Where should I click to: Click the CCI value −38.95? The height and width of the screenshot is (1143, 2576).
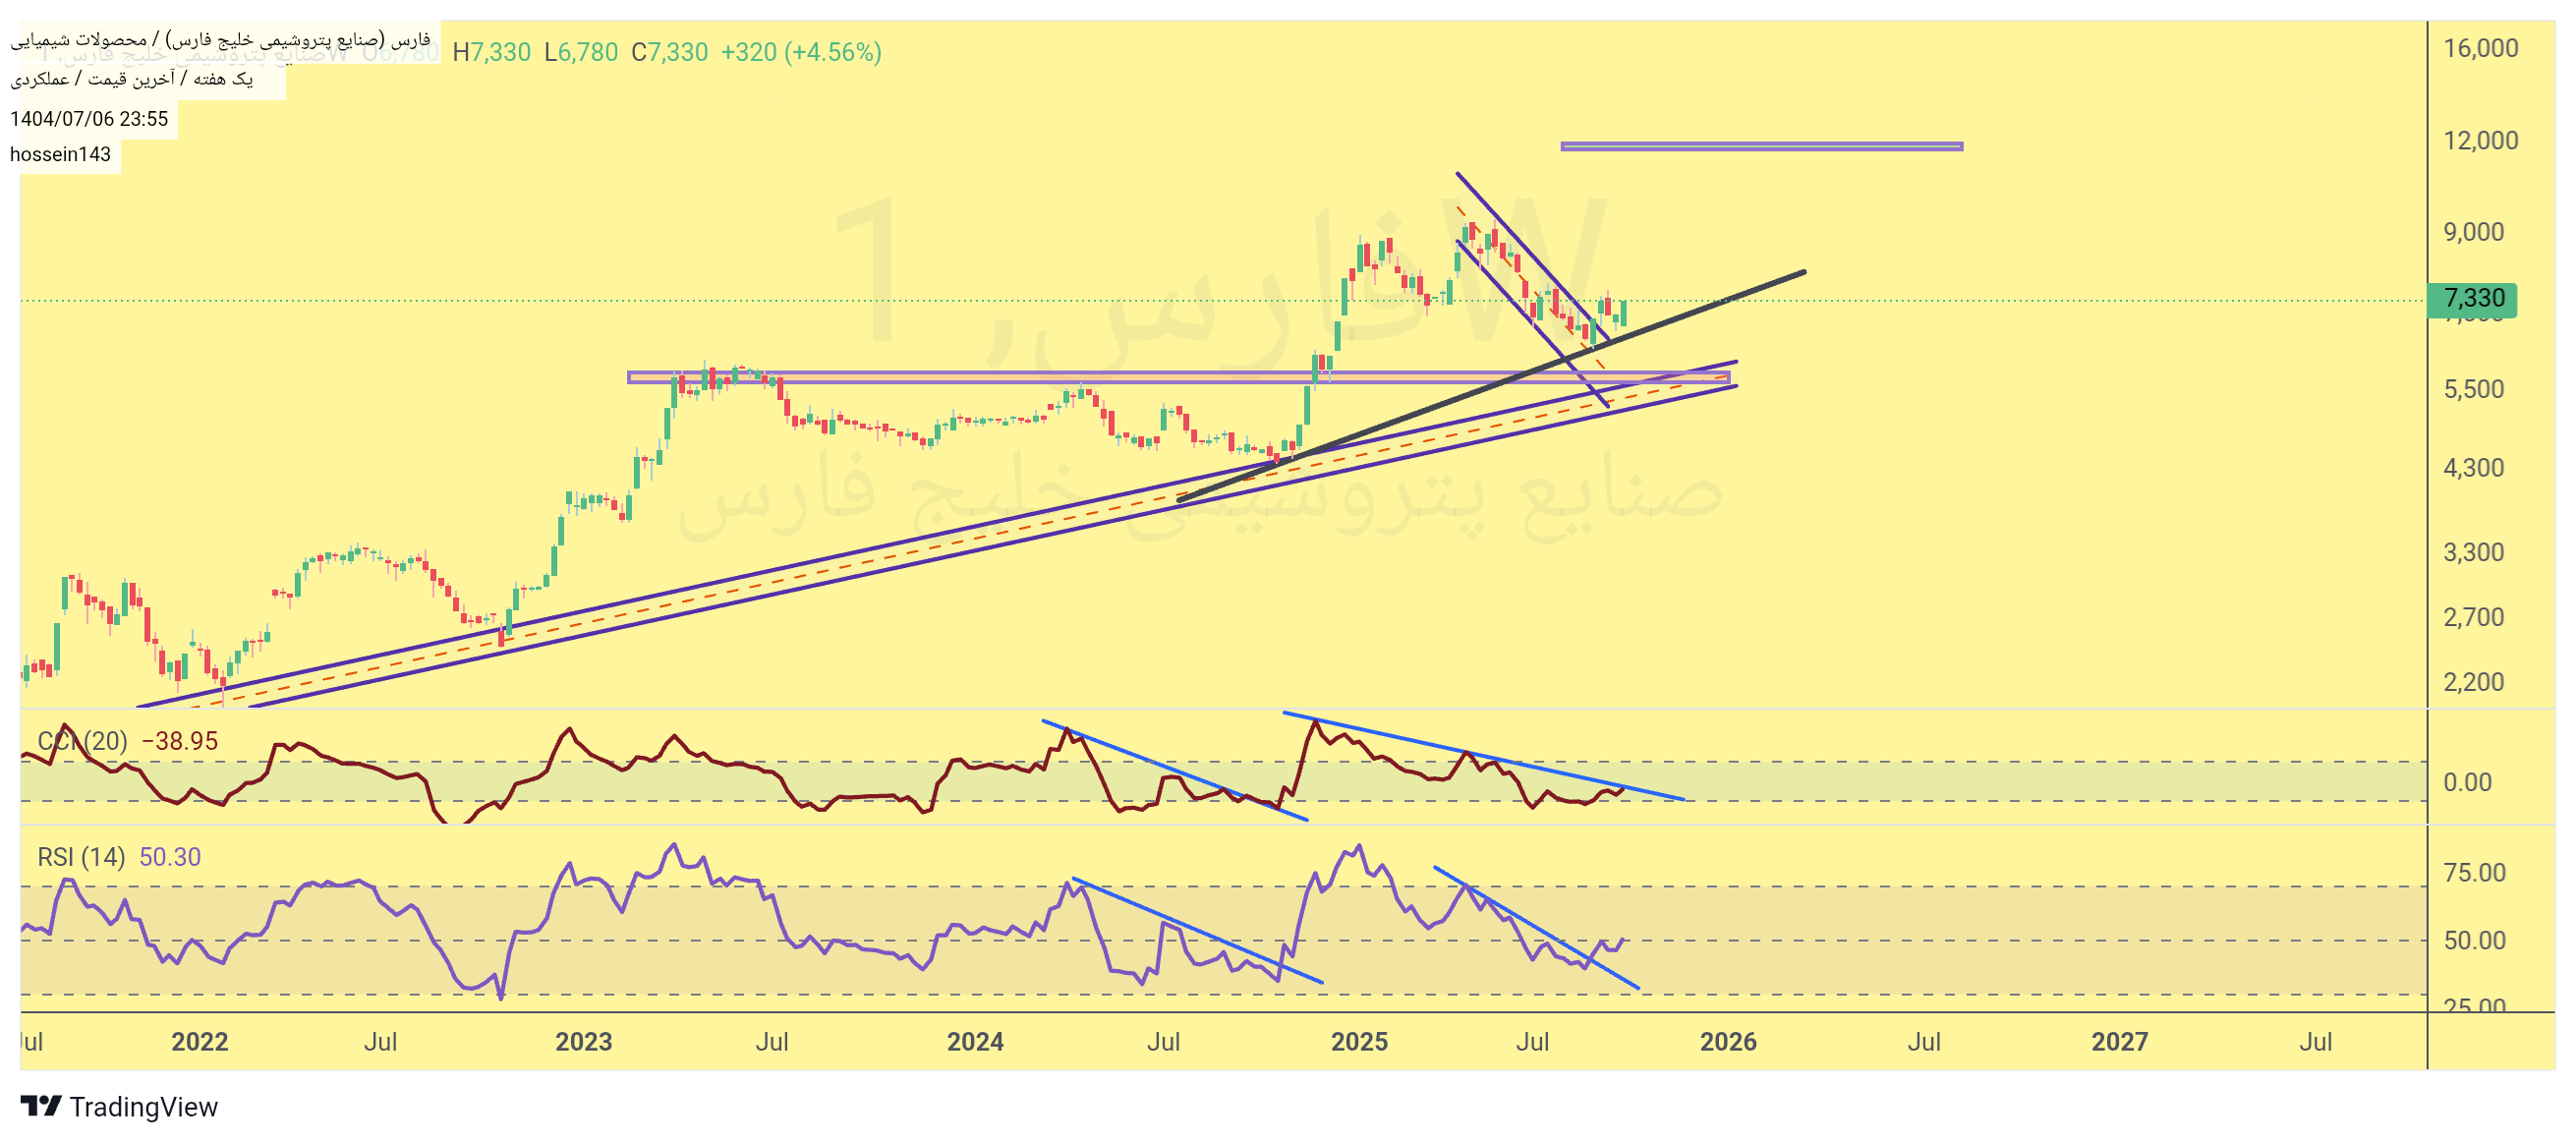[180, 741]
